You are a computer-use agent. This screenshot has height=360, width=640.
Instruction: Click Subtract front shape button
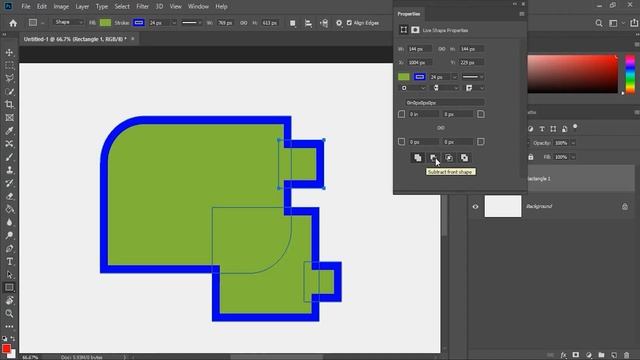point(433,158)
